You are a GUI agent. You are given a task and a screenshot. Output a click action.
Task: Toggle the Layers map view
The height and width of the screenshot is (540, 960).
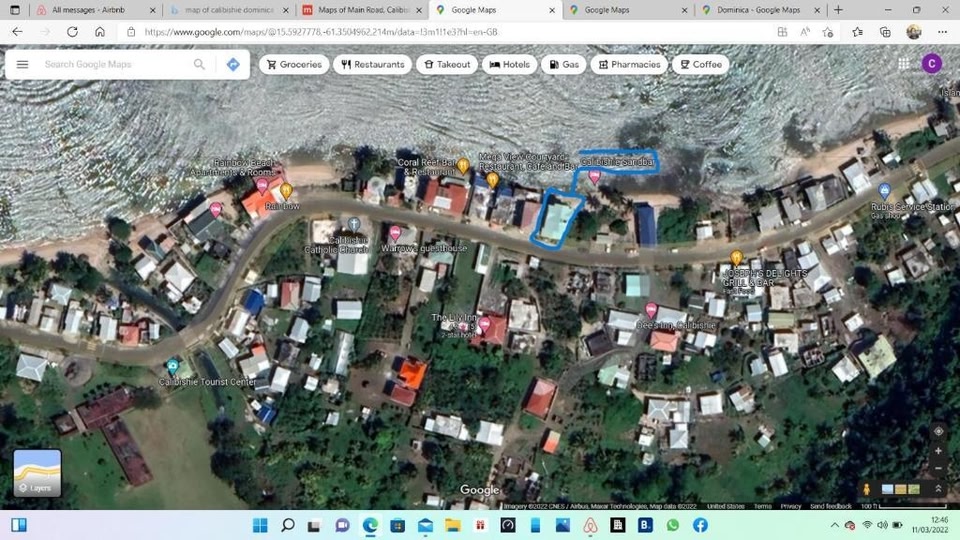click(x=37, y=473)
